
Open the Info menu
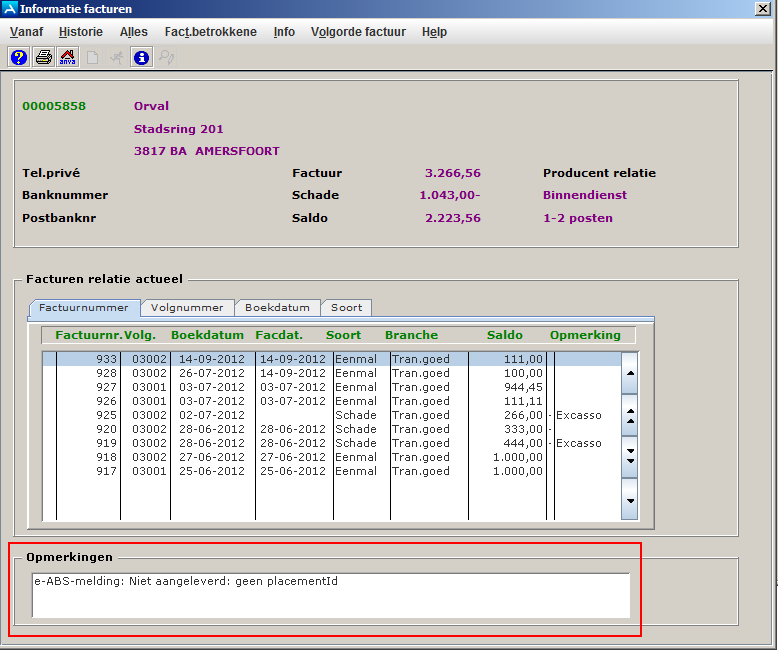284,32
